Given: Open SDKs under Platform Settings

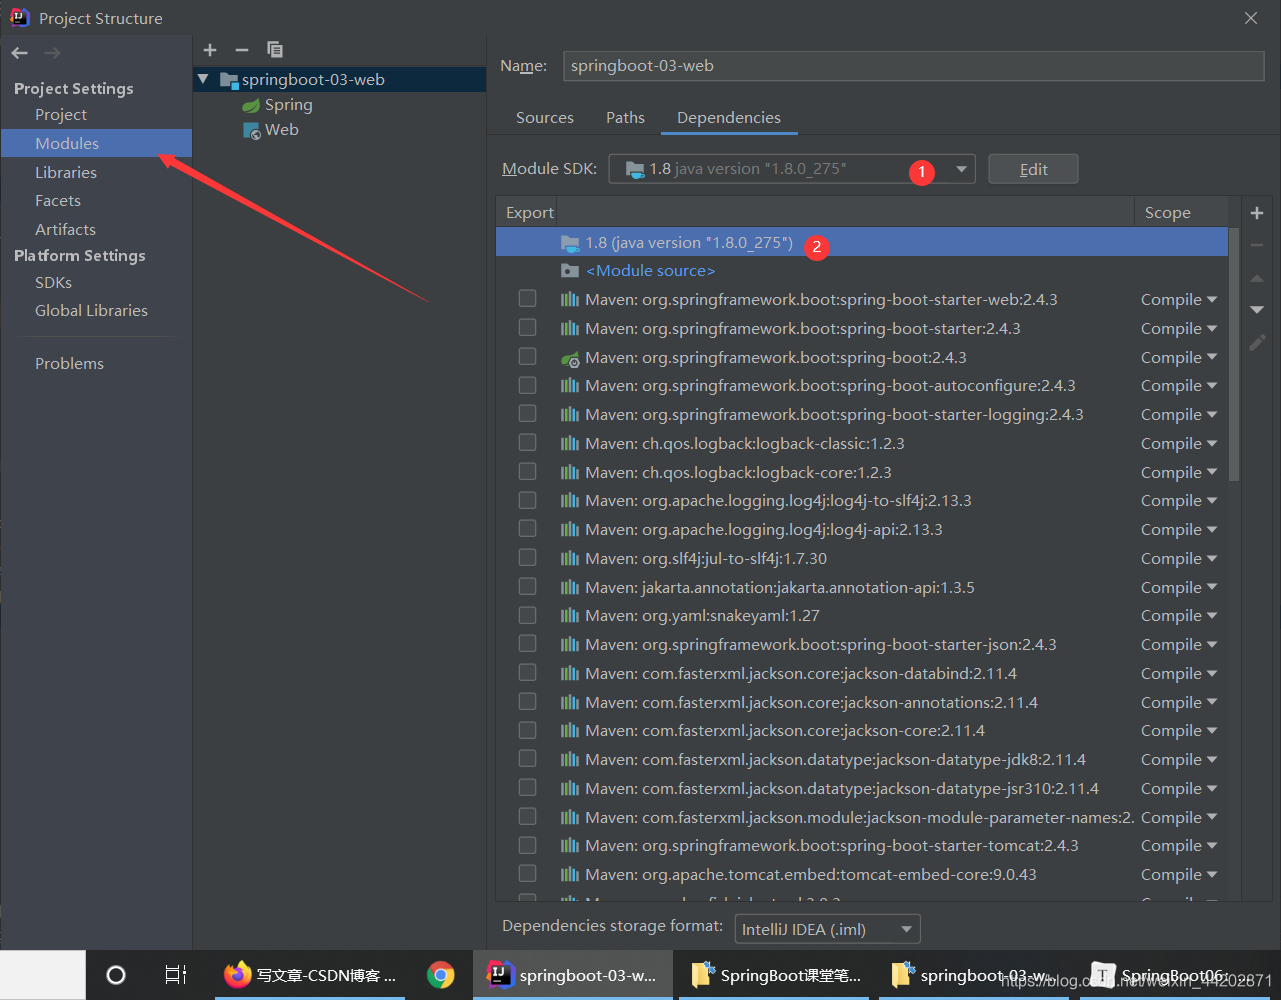Looking at the screenshot, I should point(53,283).
